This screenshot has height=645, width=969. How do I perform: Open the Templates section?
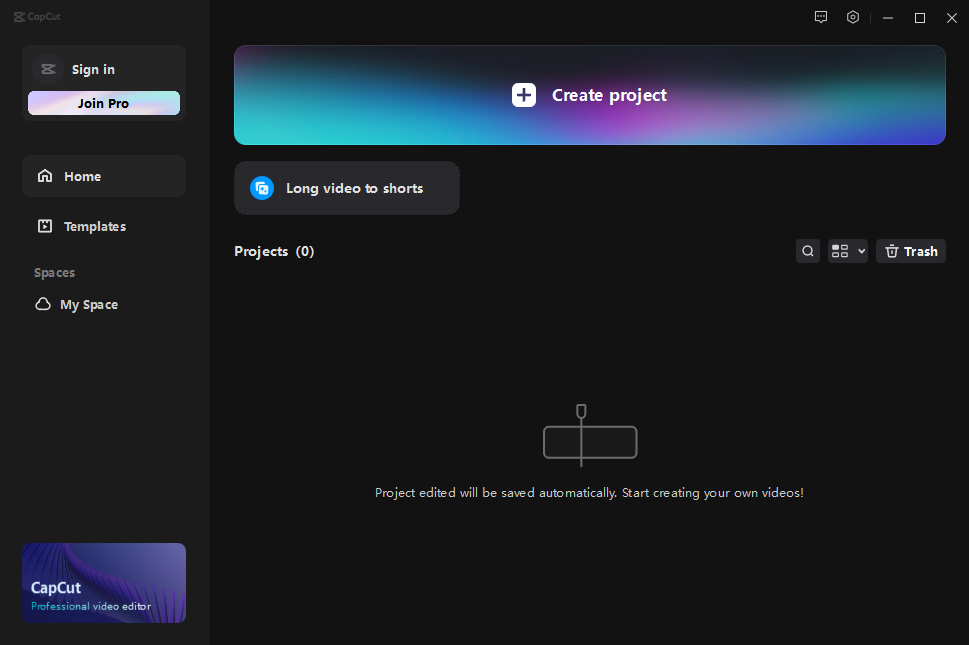[x=104, y=226]
